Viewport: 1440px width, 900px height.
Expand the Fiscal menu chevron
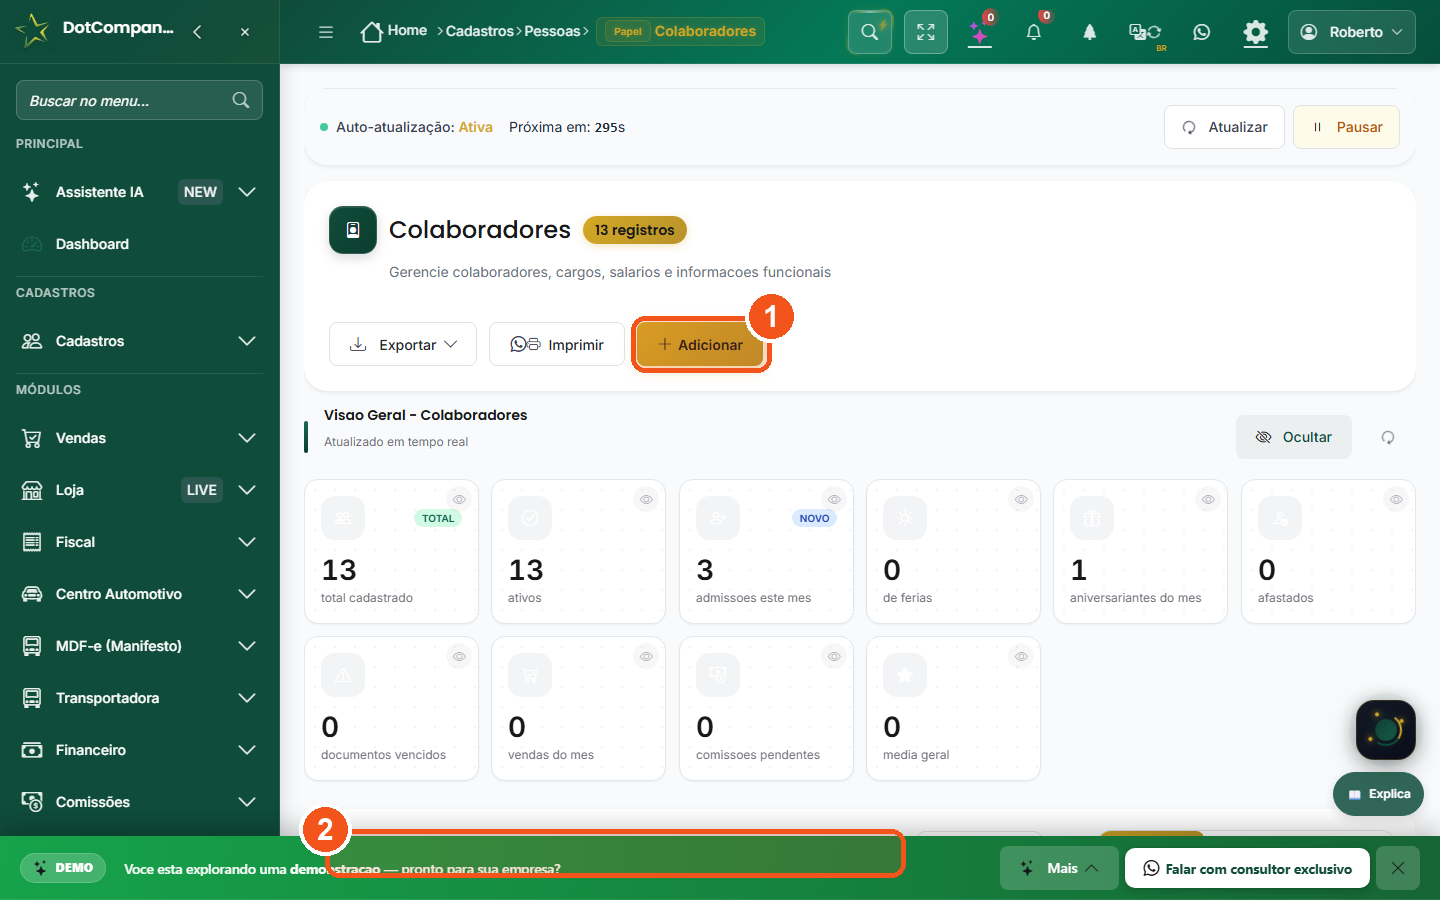point(247,542)
